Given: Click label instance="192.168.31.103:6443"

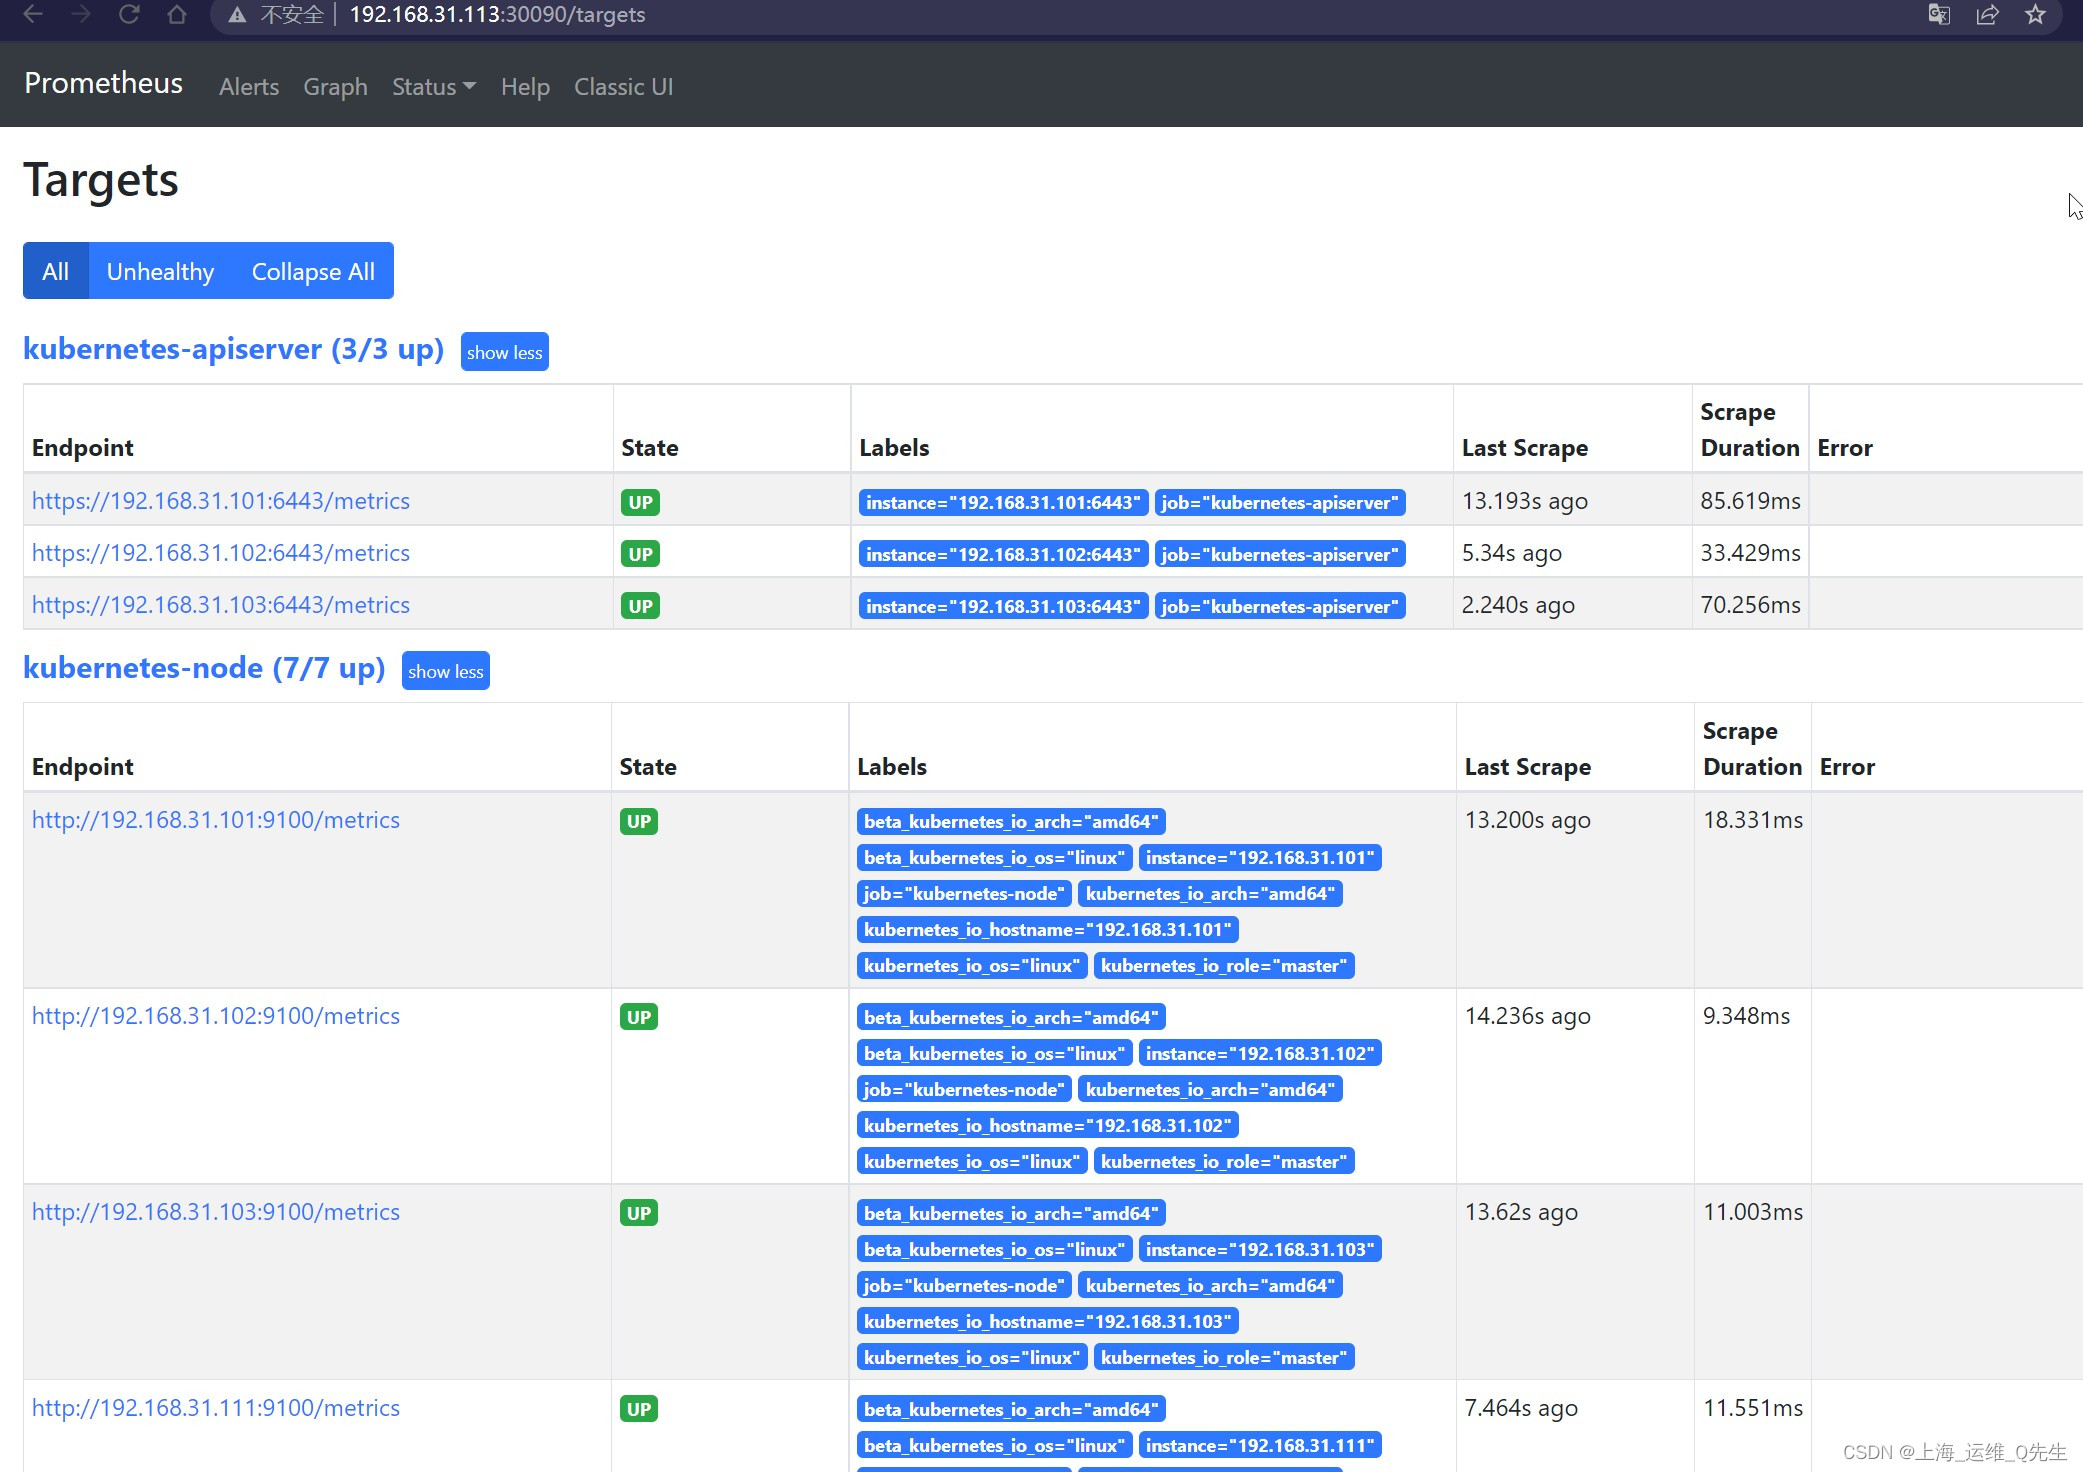Looking at the screenshot, I should pos(1003,606).
